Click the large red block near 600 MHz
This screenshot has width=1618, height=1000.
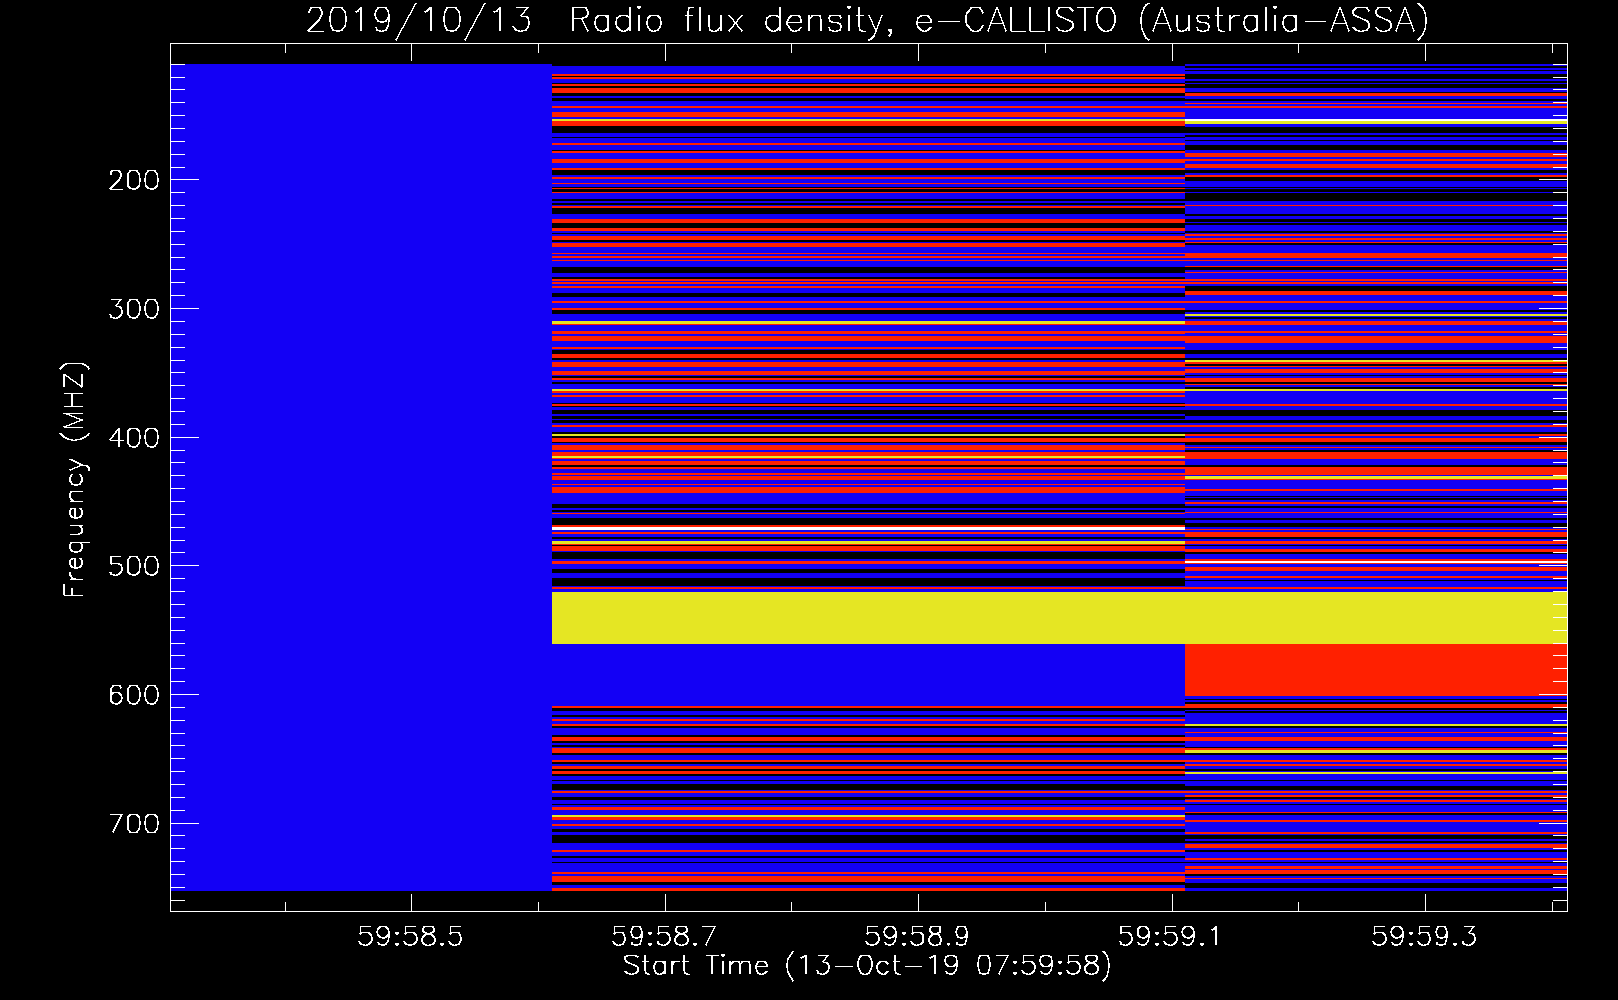tap(1376, 670)
